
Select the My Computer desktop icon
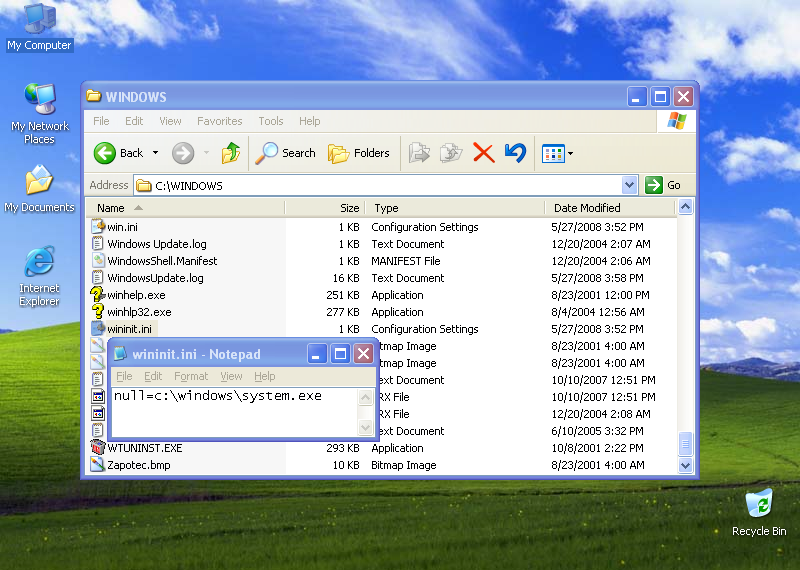[x=39, y=27]
